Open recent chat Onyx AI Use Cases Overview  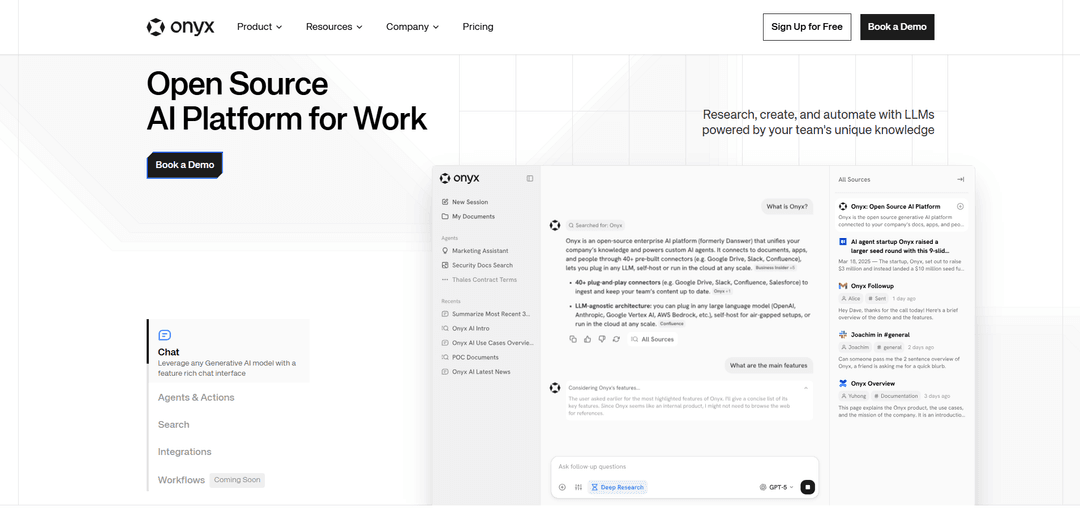[489, 343]
